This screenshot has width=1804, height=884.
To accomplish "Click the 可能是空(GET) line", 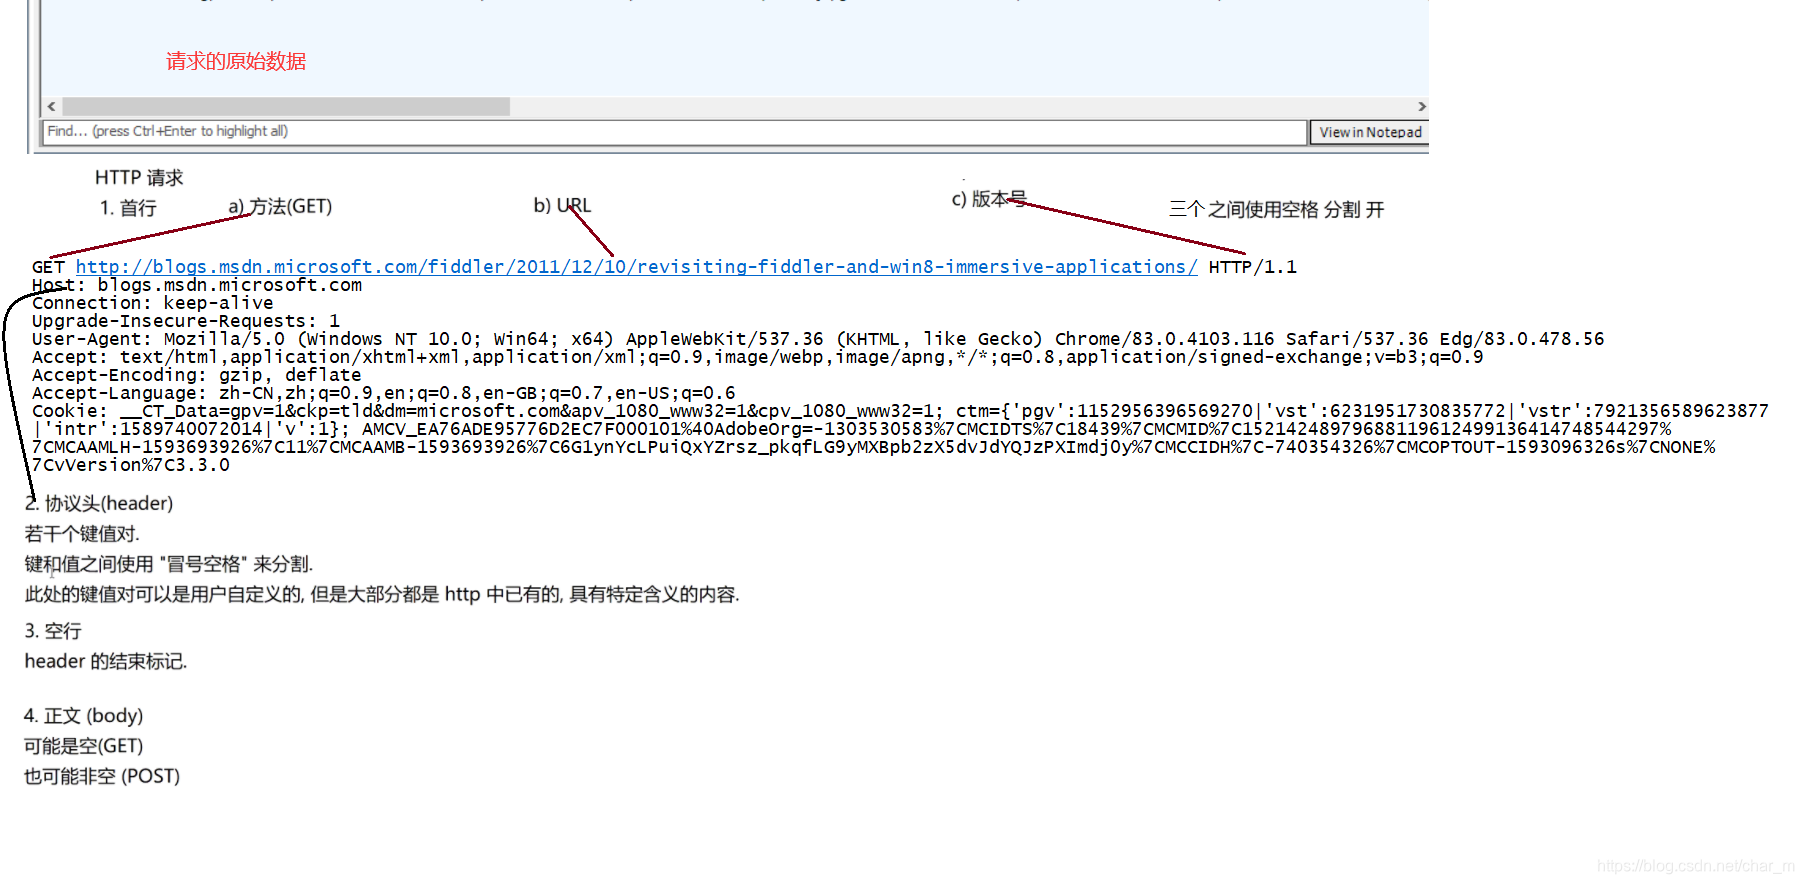I will (84, 746).
